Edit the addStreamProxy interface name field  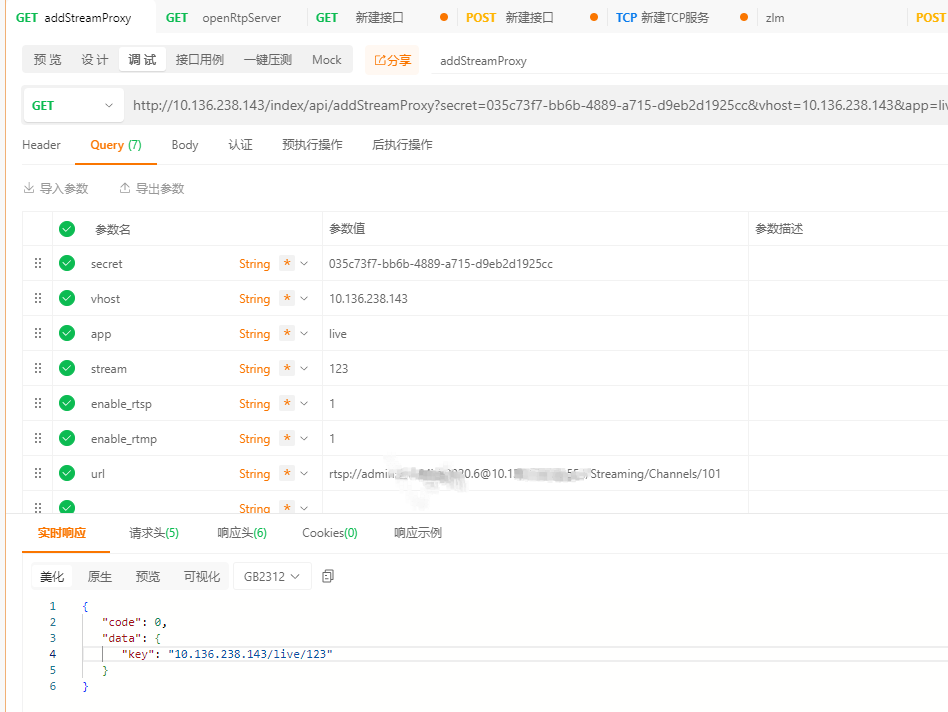(689, 61)
